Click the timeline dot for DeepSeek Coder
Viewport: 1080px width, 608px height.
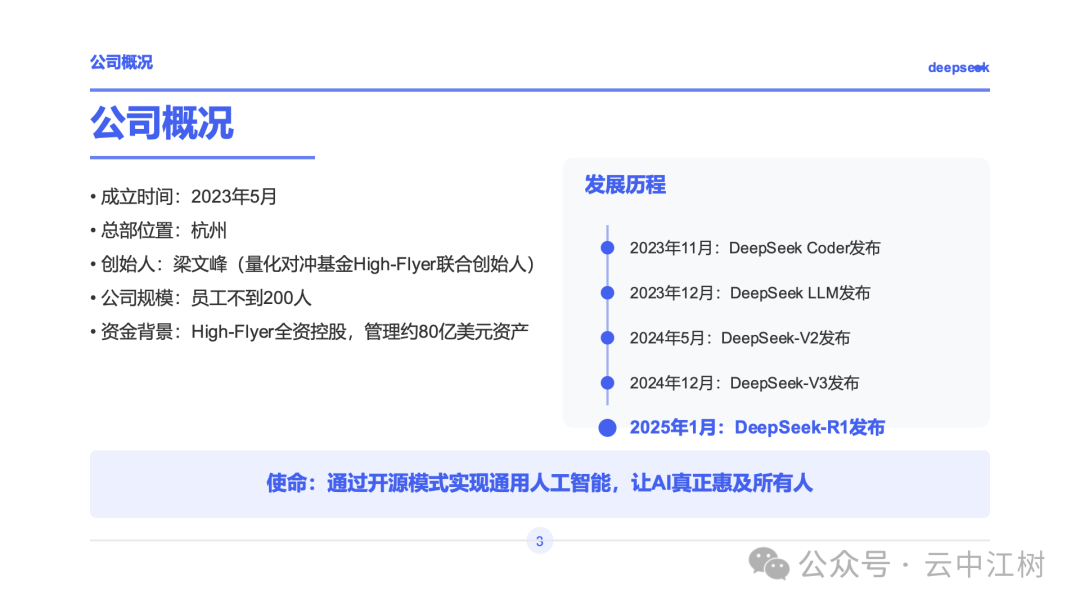coord(608,248)
